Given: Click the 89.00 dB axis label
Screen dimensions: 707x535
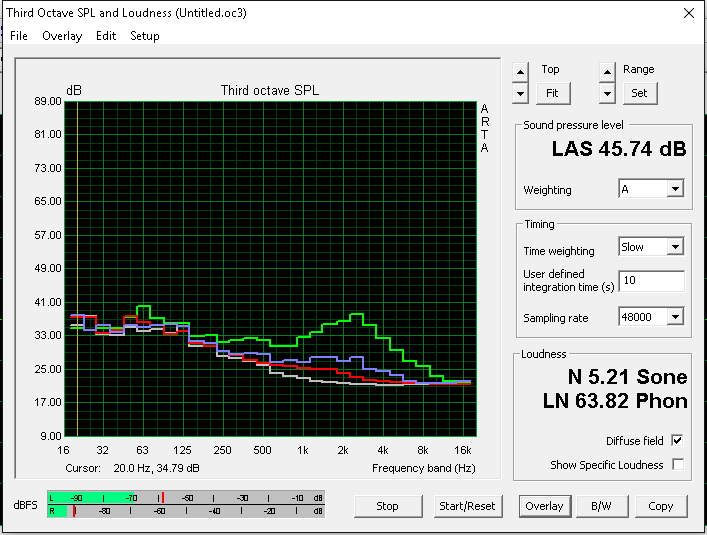Looking at the screenshot, I should (x=48, y=101).
